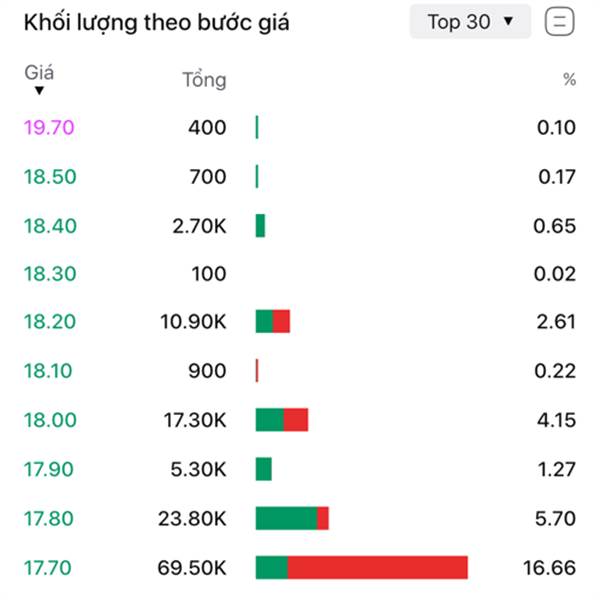Toggle sort arrow under Giá header
600x600 pixels.
39,91
